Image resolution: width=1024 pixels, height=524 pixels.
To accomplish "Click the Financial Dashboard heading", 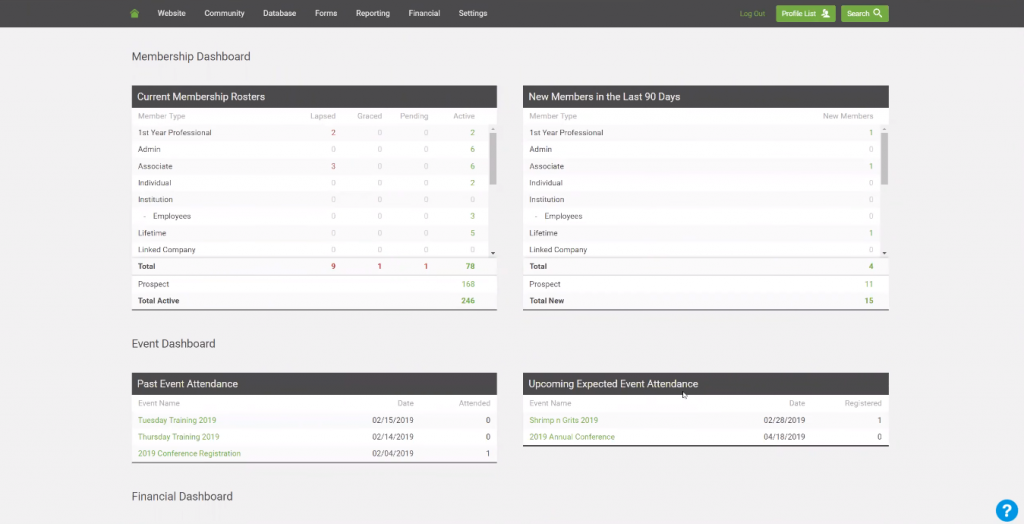I will tap(182, 497).
